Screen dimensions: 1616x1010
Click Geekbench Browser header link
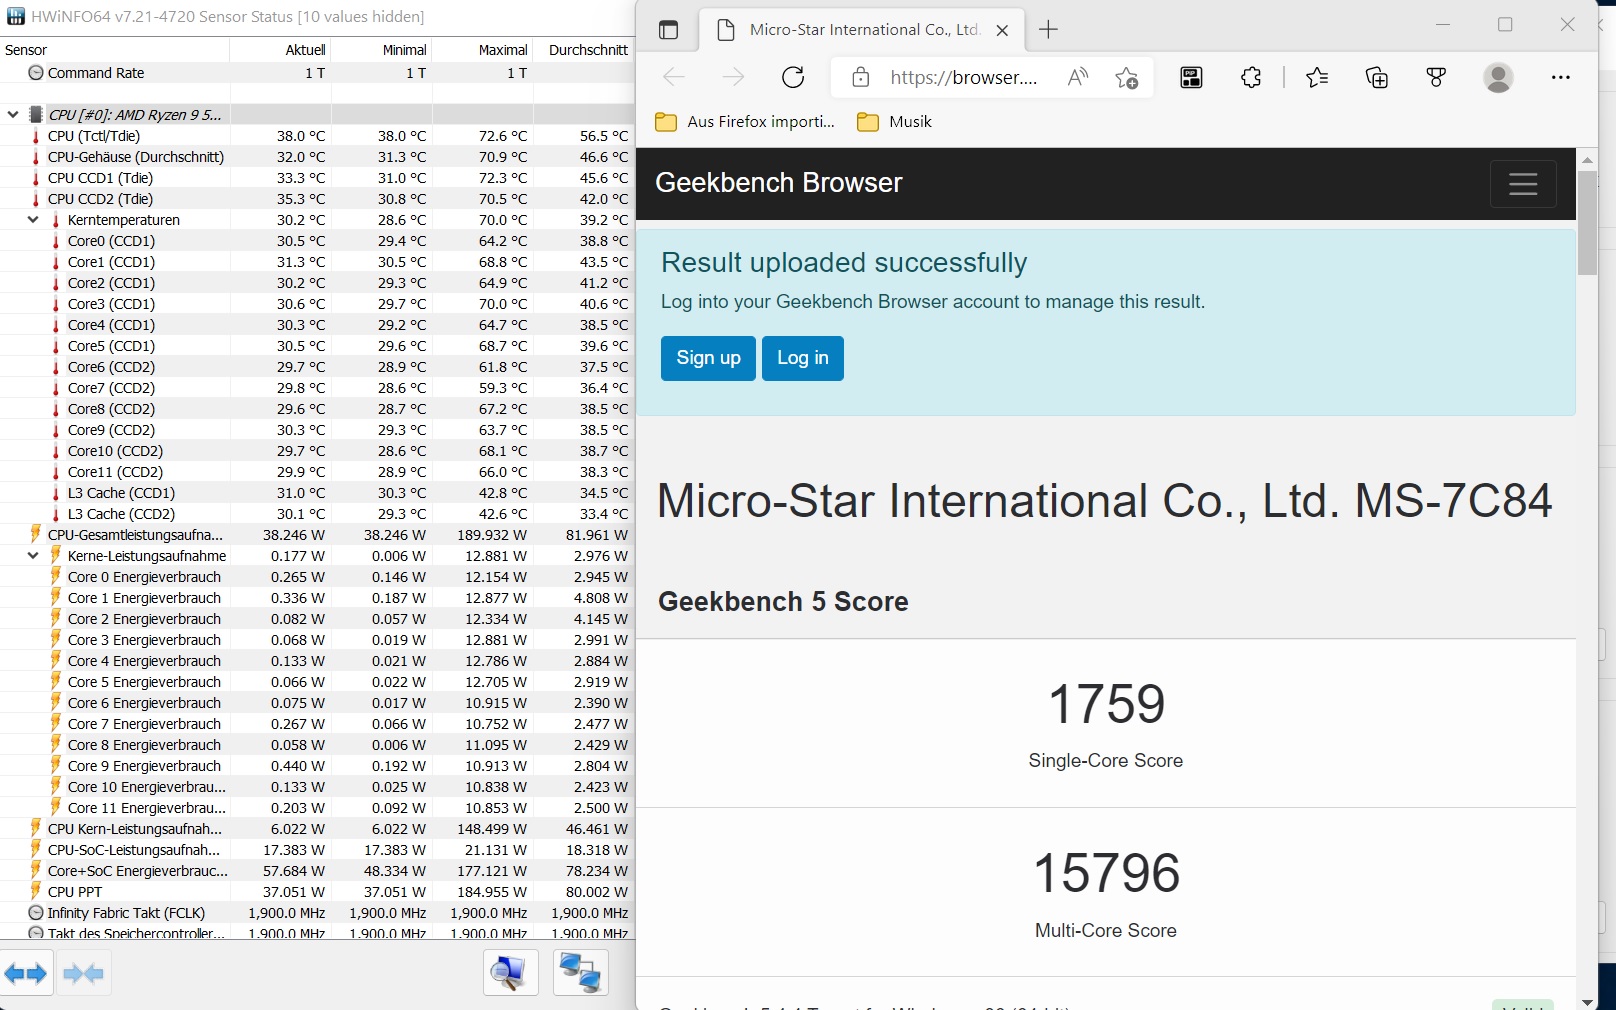point(778,183)
